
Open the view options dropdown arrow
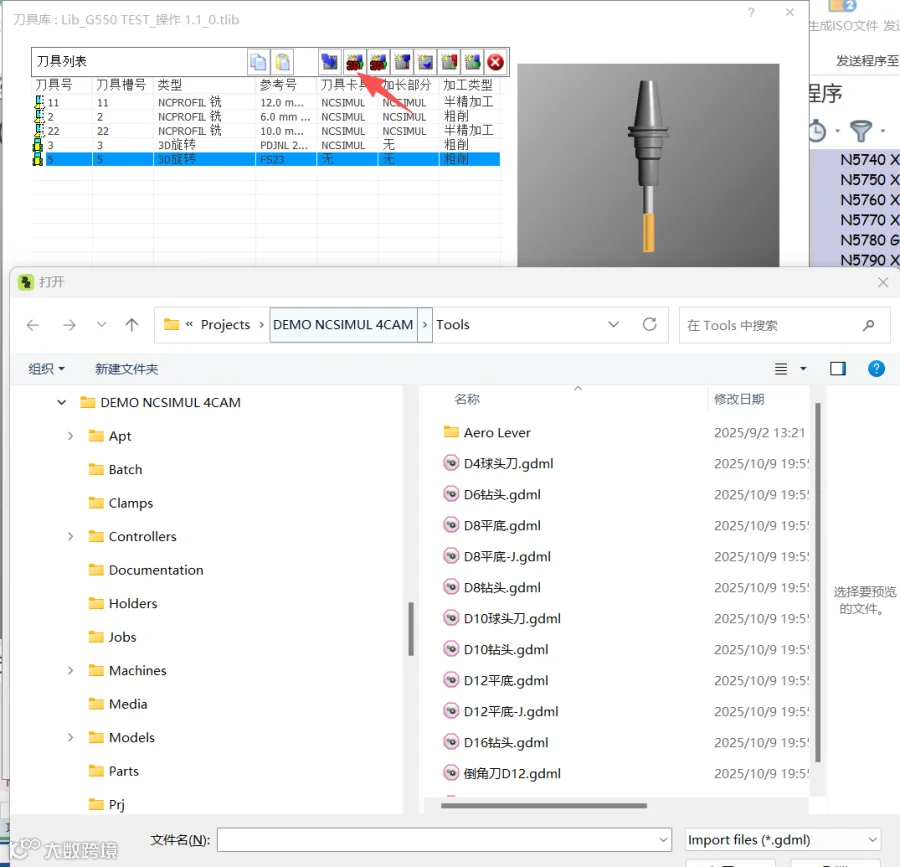click(x=803, y=369)
